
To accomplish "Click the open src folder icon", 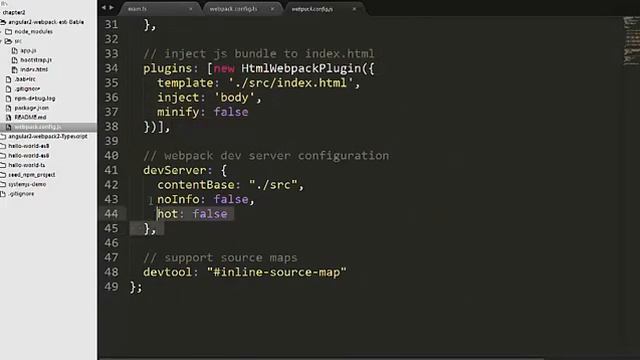I will pos(8,41).
